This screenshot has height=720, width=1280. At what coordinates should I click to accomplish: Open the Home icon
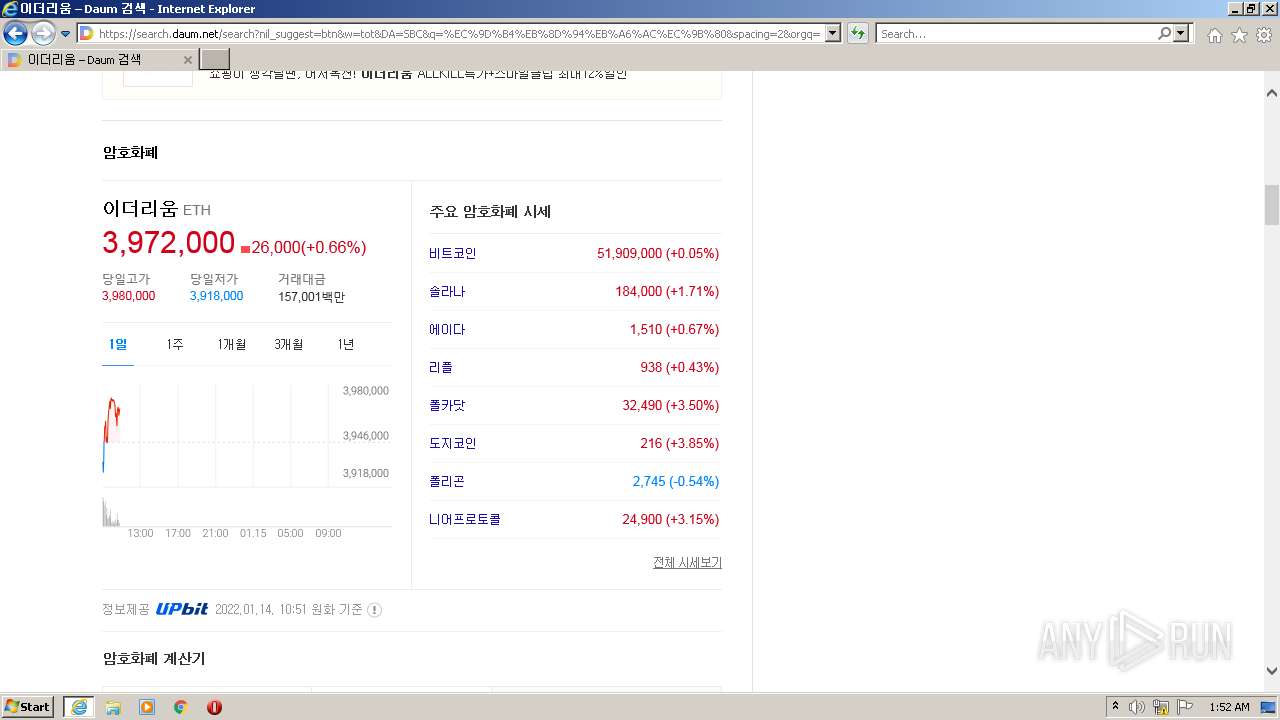(1214, 35)
